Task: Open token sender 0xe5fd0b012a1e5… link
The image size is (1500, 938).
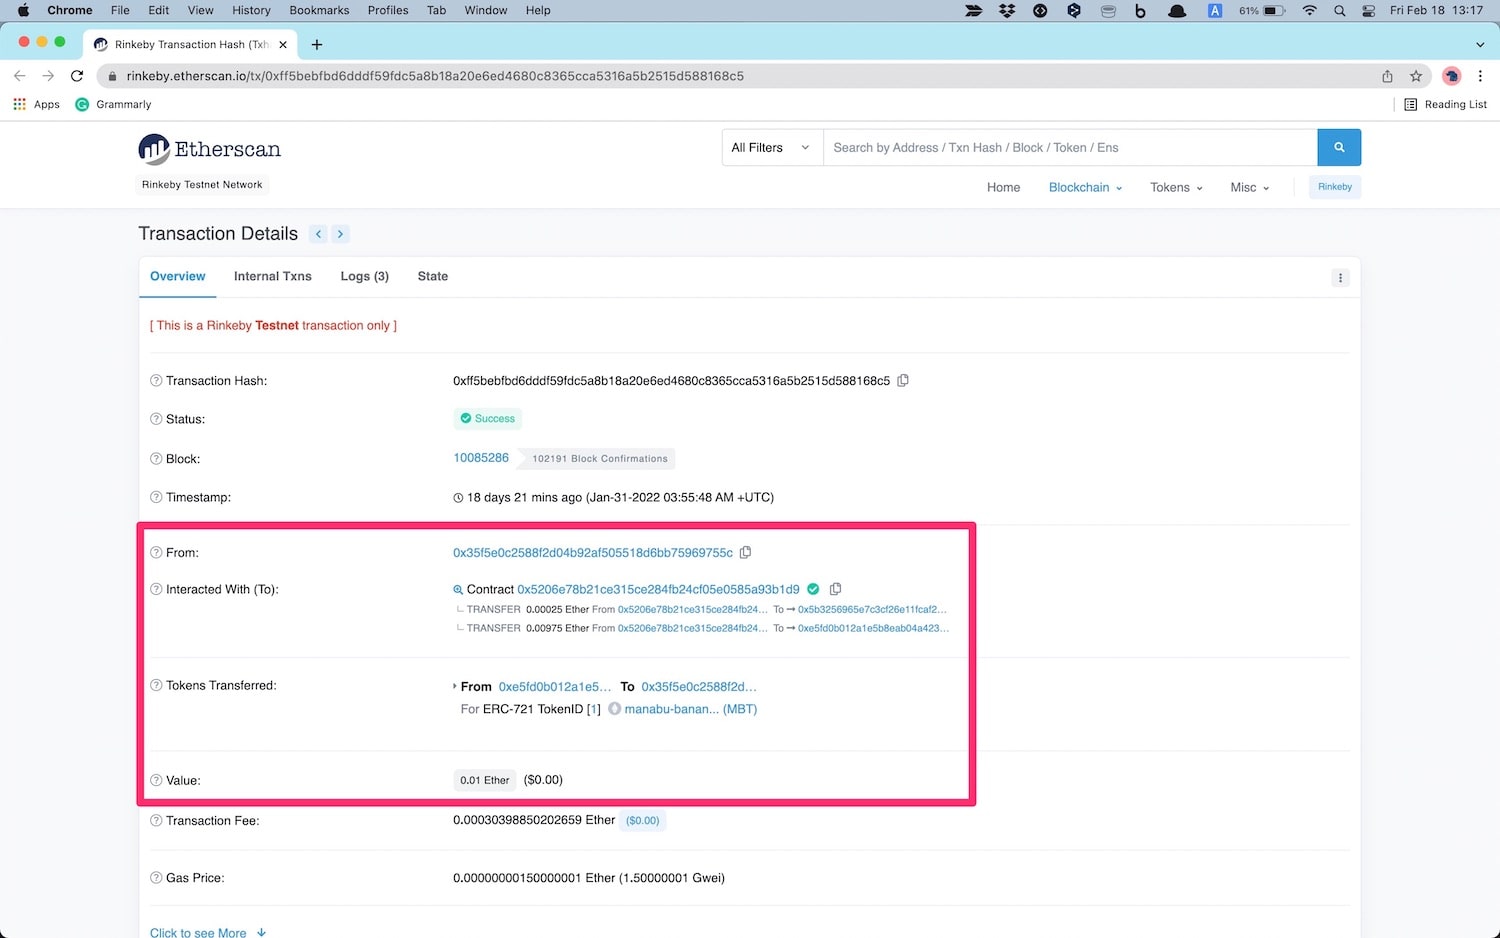Action: [555, 687]
